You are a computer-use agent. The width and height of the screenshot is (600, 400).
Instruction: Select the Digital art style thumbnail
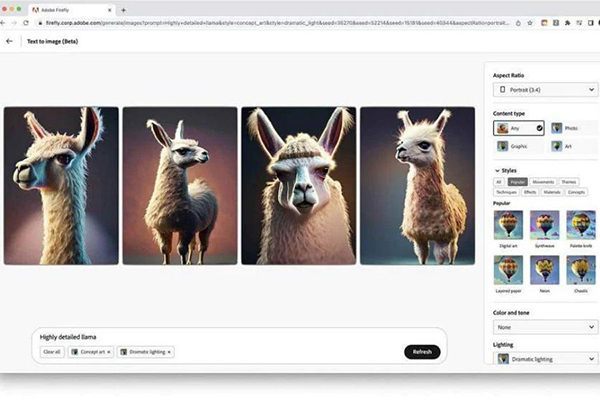[x=508, y=224]
